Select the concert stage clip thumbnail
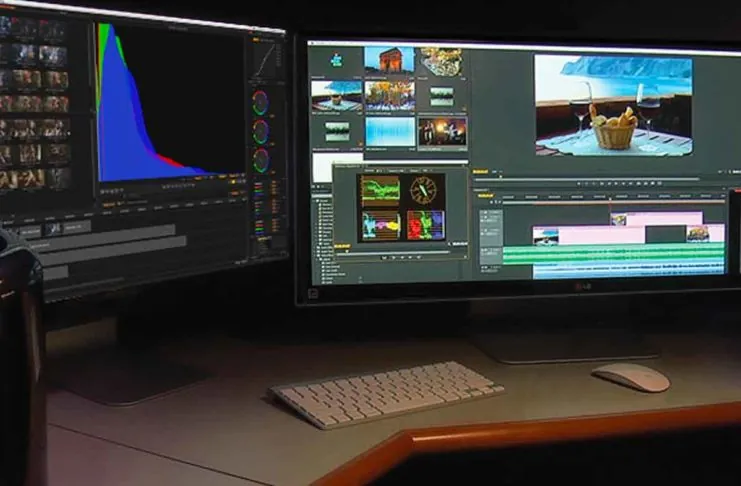Viewport: 741px width, 486px height. coord(442,132)
